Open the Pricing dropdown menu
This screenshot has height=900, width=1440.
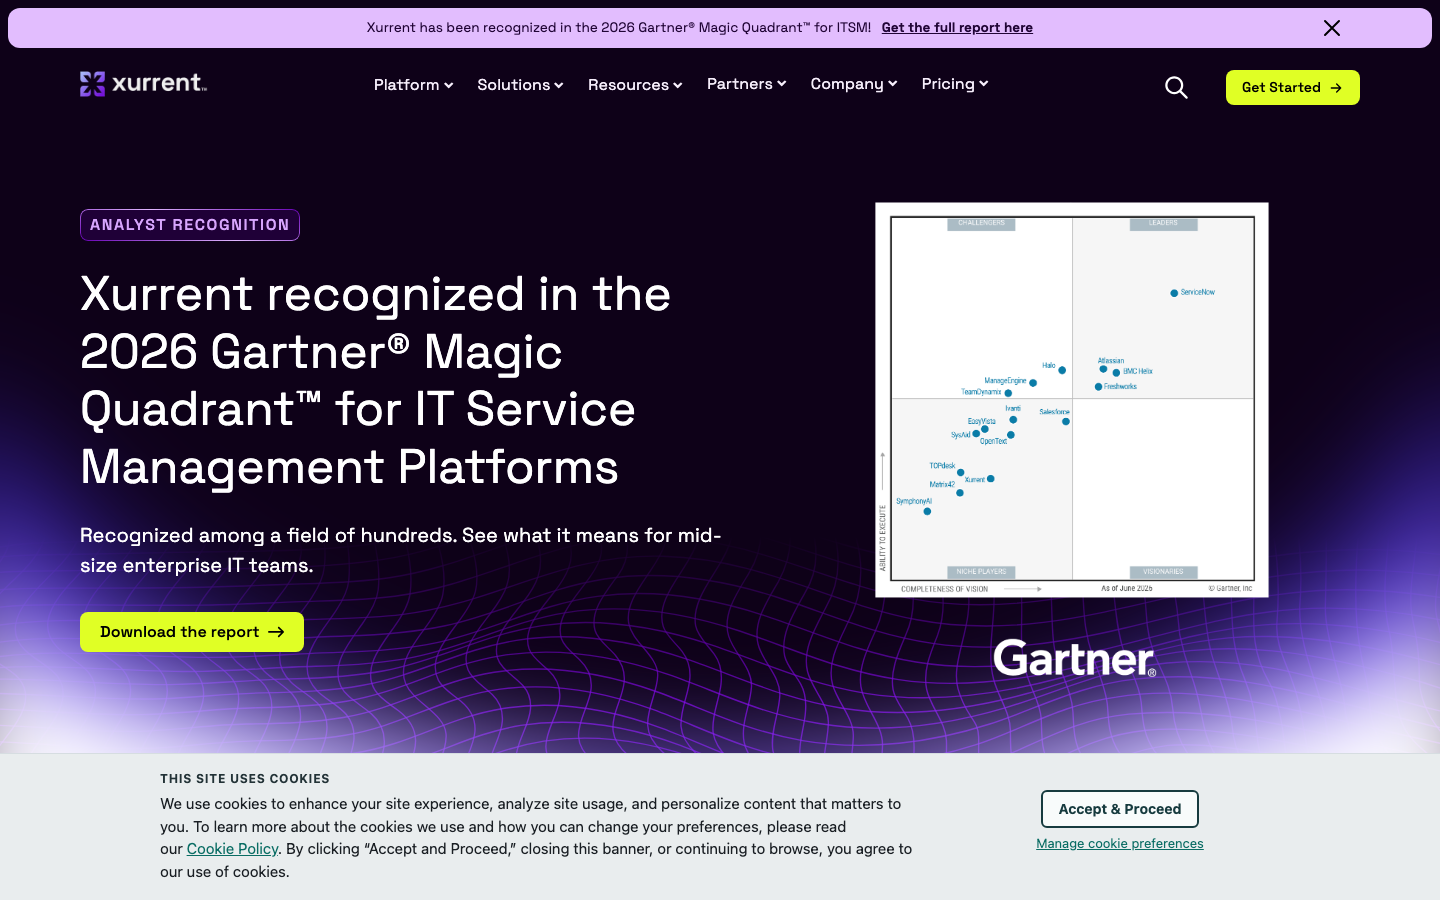coord(955,84)
